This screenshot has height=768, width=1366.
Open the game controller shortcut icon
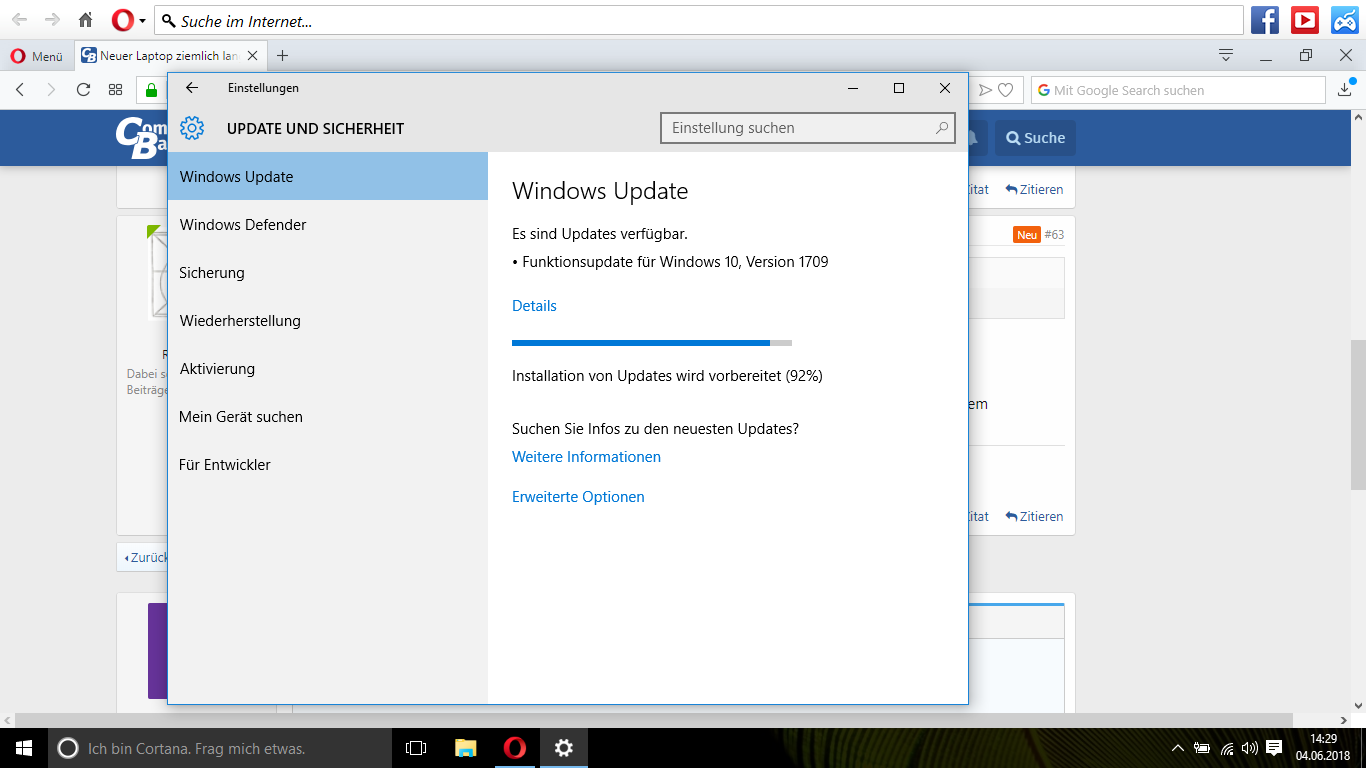pos(1344,19)
